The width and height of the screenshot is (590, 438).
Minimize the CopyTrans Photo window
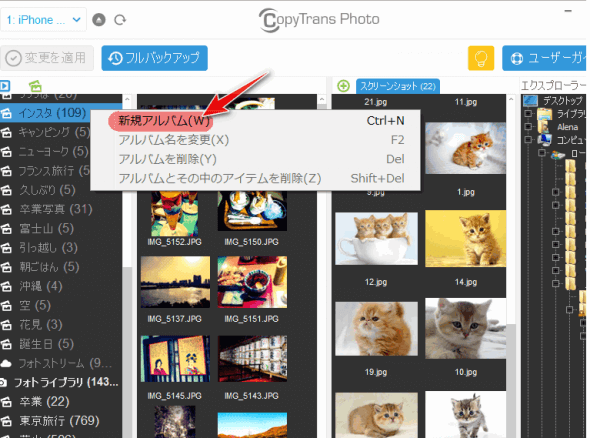[x=568, y=11]
